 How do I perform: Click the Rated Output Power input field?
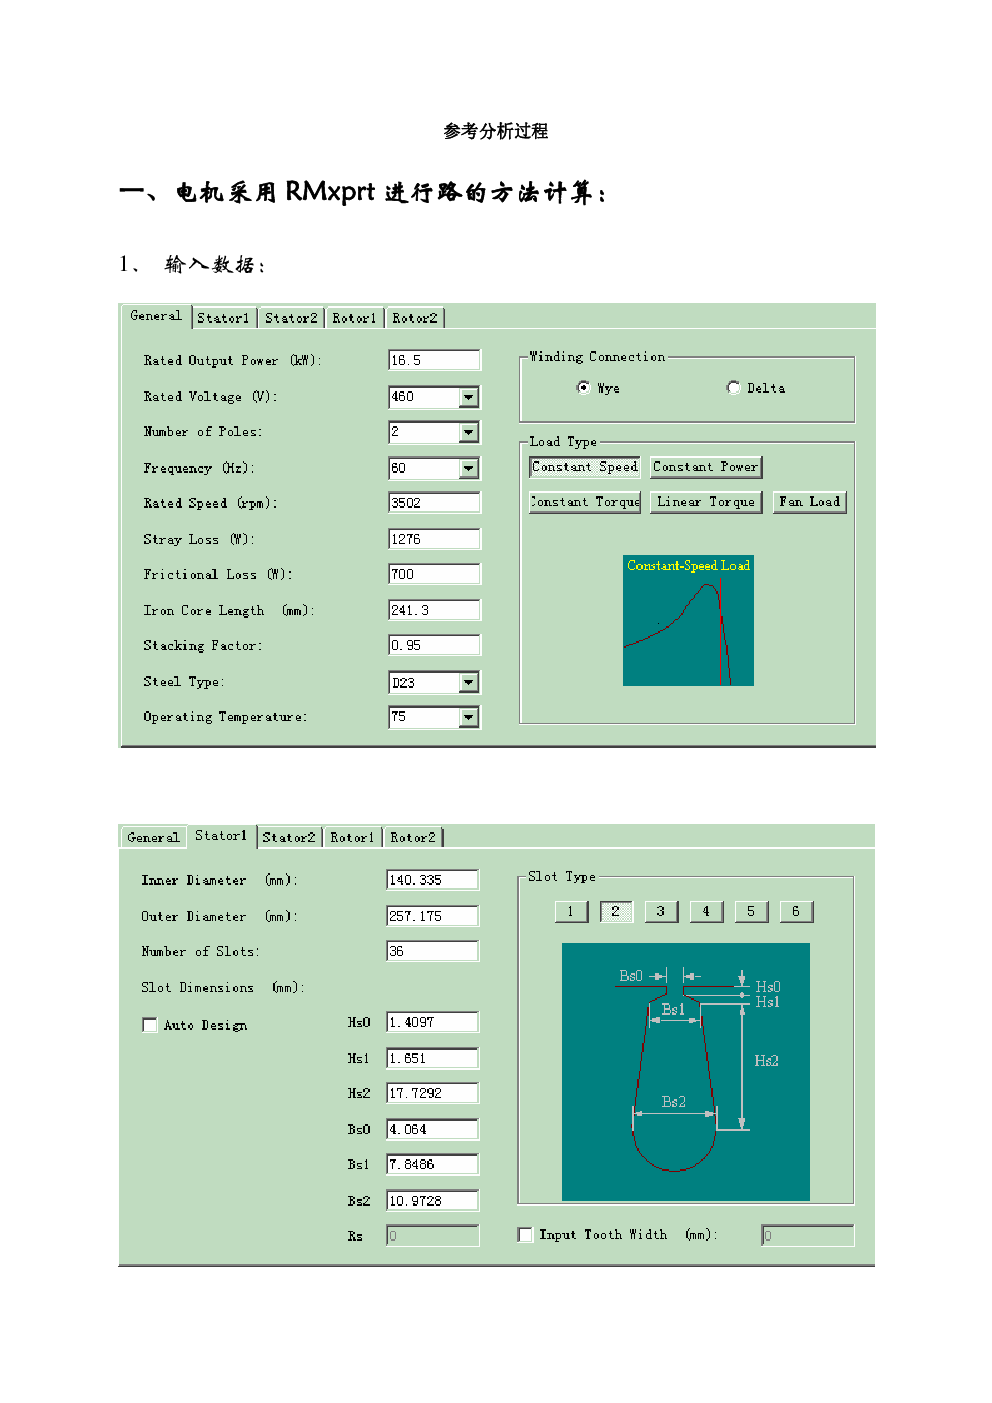tap(434, 360)
